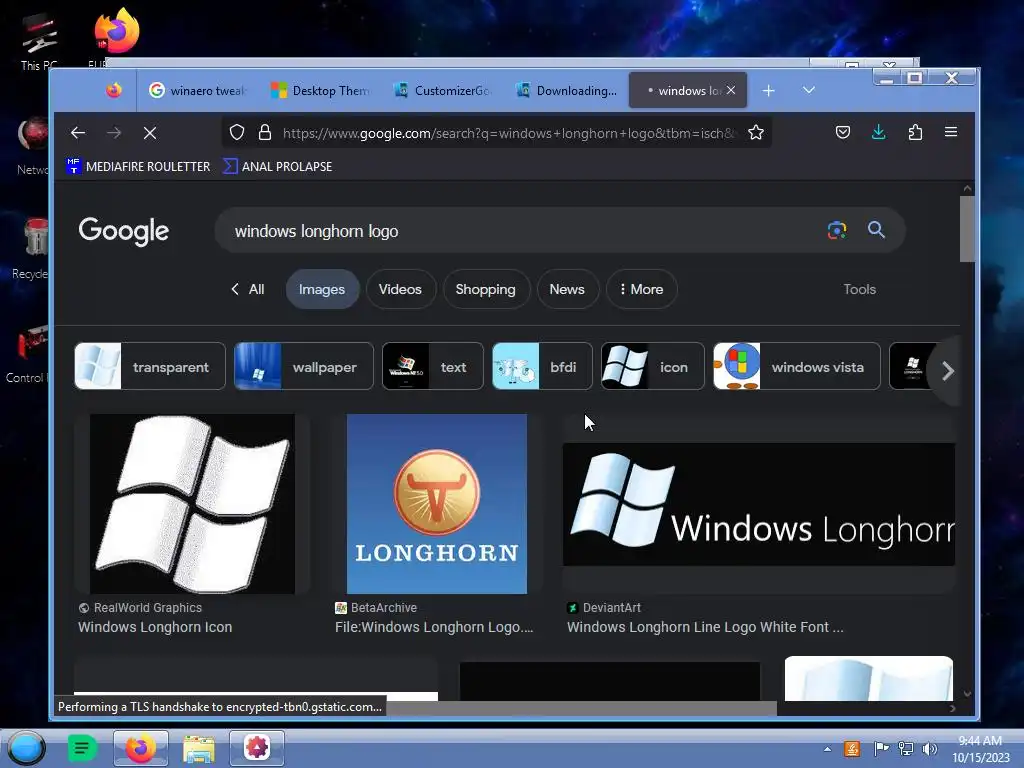Filter images by wallpaper chip
The width and height of the screenshot is (1024, 768).
tap(304, 366)
